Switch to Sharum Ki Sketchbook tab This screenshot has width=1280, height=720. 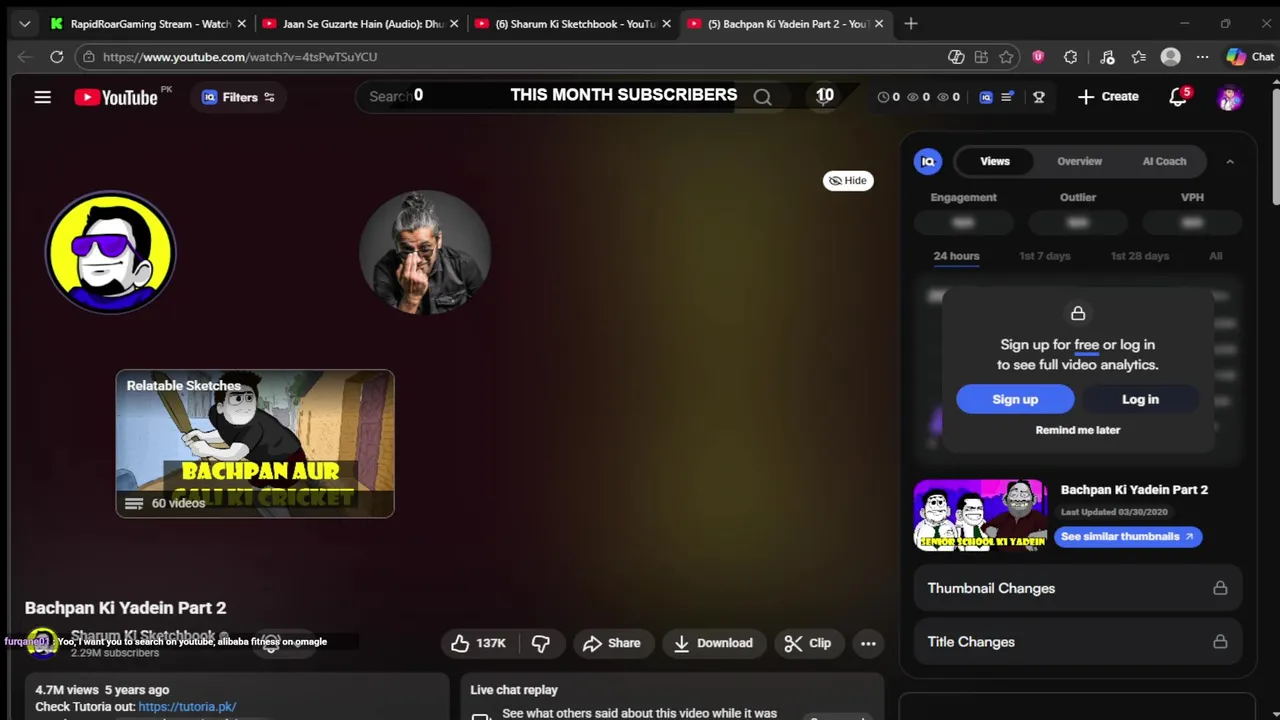[572, 23]
